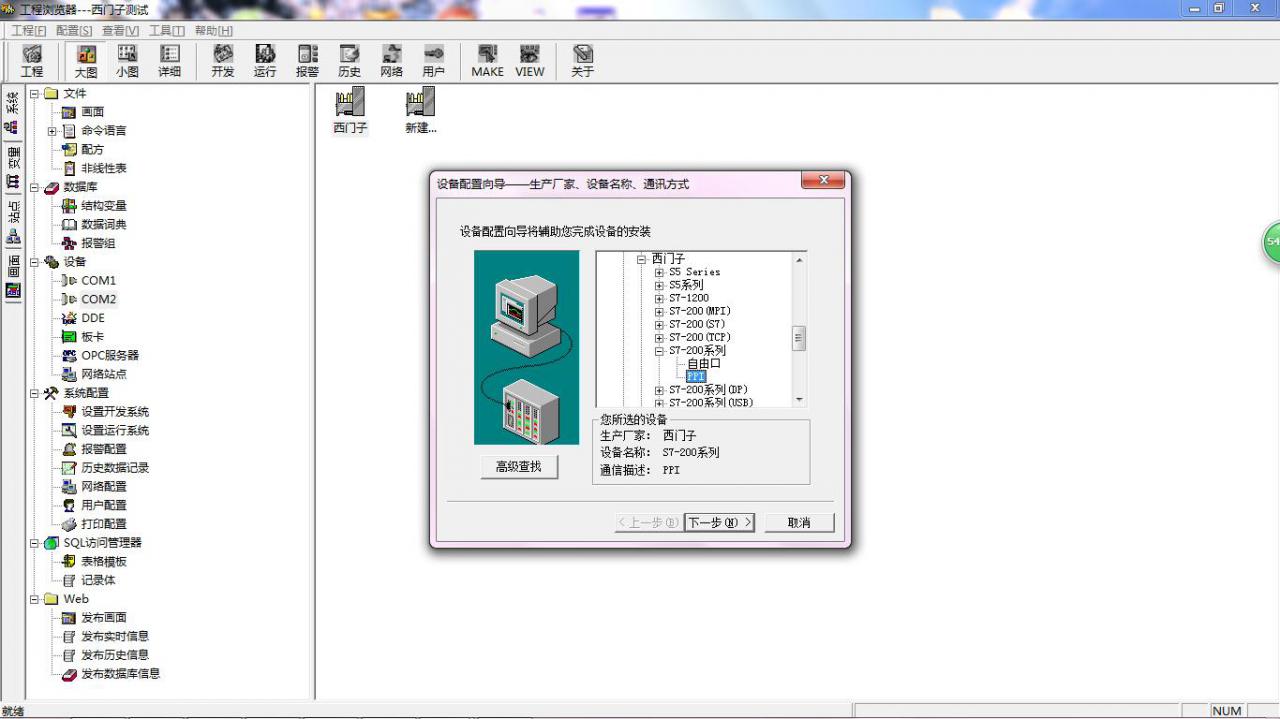Viewport: 1280px width, 719px height.
Task: Open the MAKE tool in toolbar
Action: pos(487,61)
